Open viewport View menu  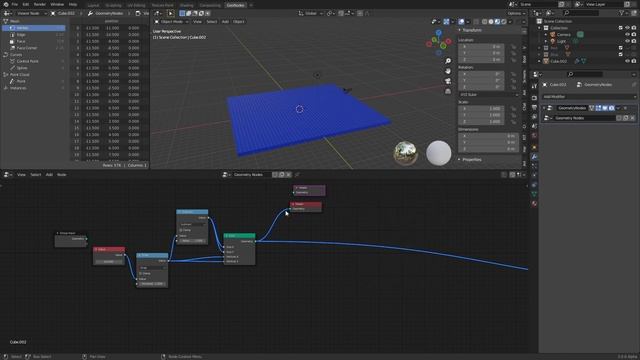197,21
